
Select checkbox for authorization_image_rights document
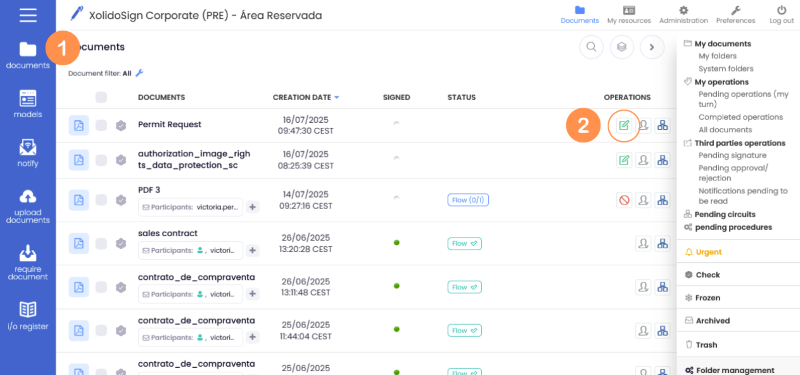click(101, 160)
